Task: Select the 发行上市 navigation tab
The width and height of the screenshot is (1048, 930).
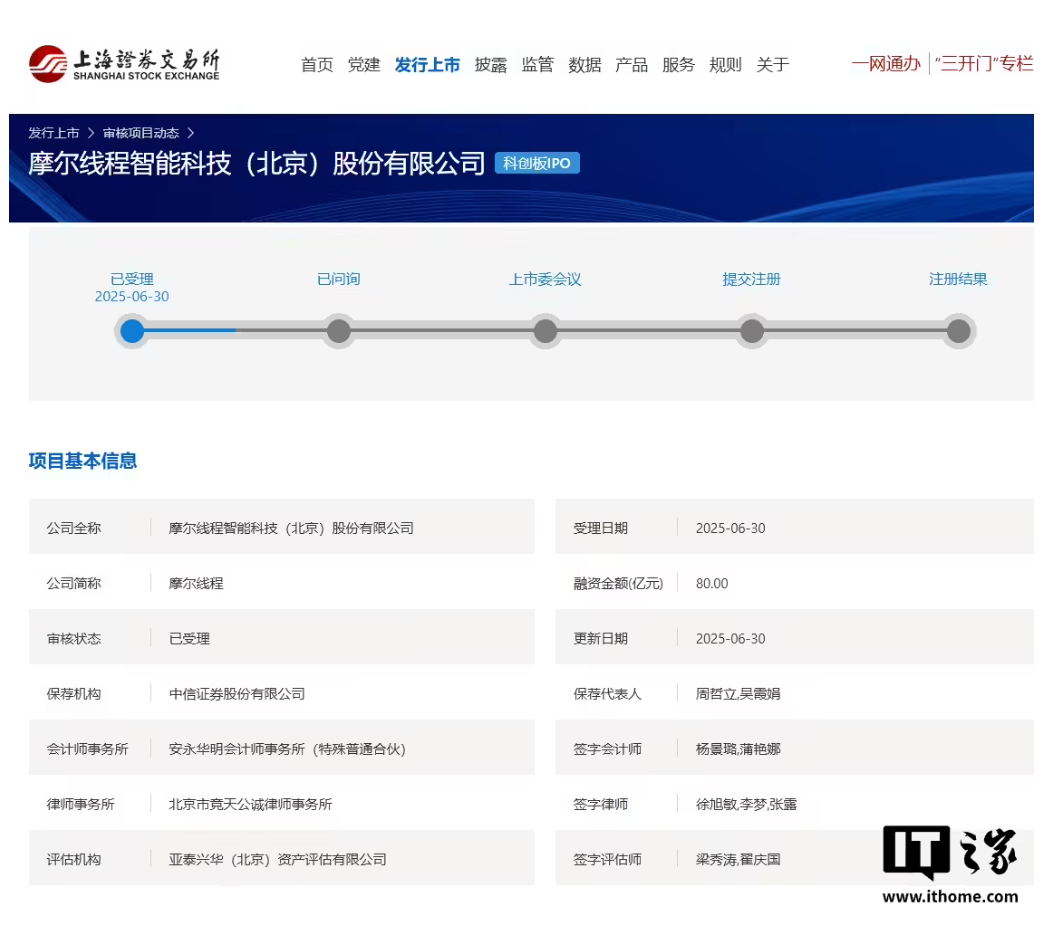Action: 427,65
